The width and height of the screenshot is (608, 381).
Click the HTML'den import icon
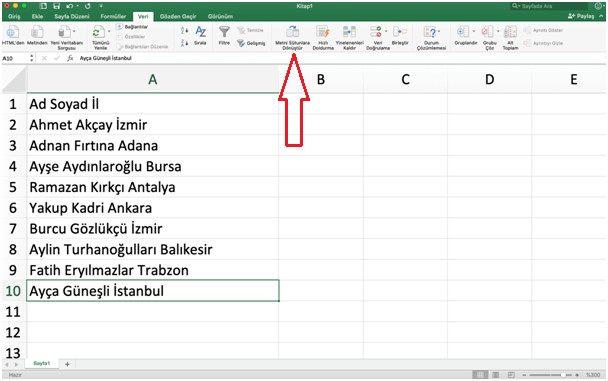(x=12, y=32)
